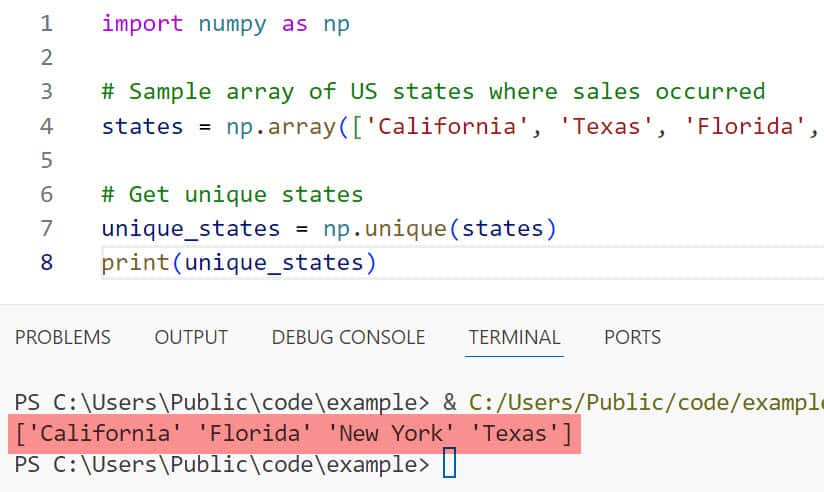Click the 'import' keyword on line 1
824x492 pixels.
point(142,24)
